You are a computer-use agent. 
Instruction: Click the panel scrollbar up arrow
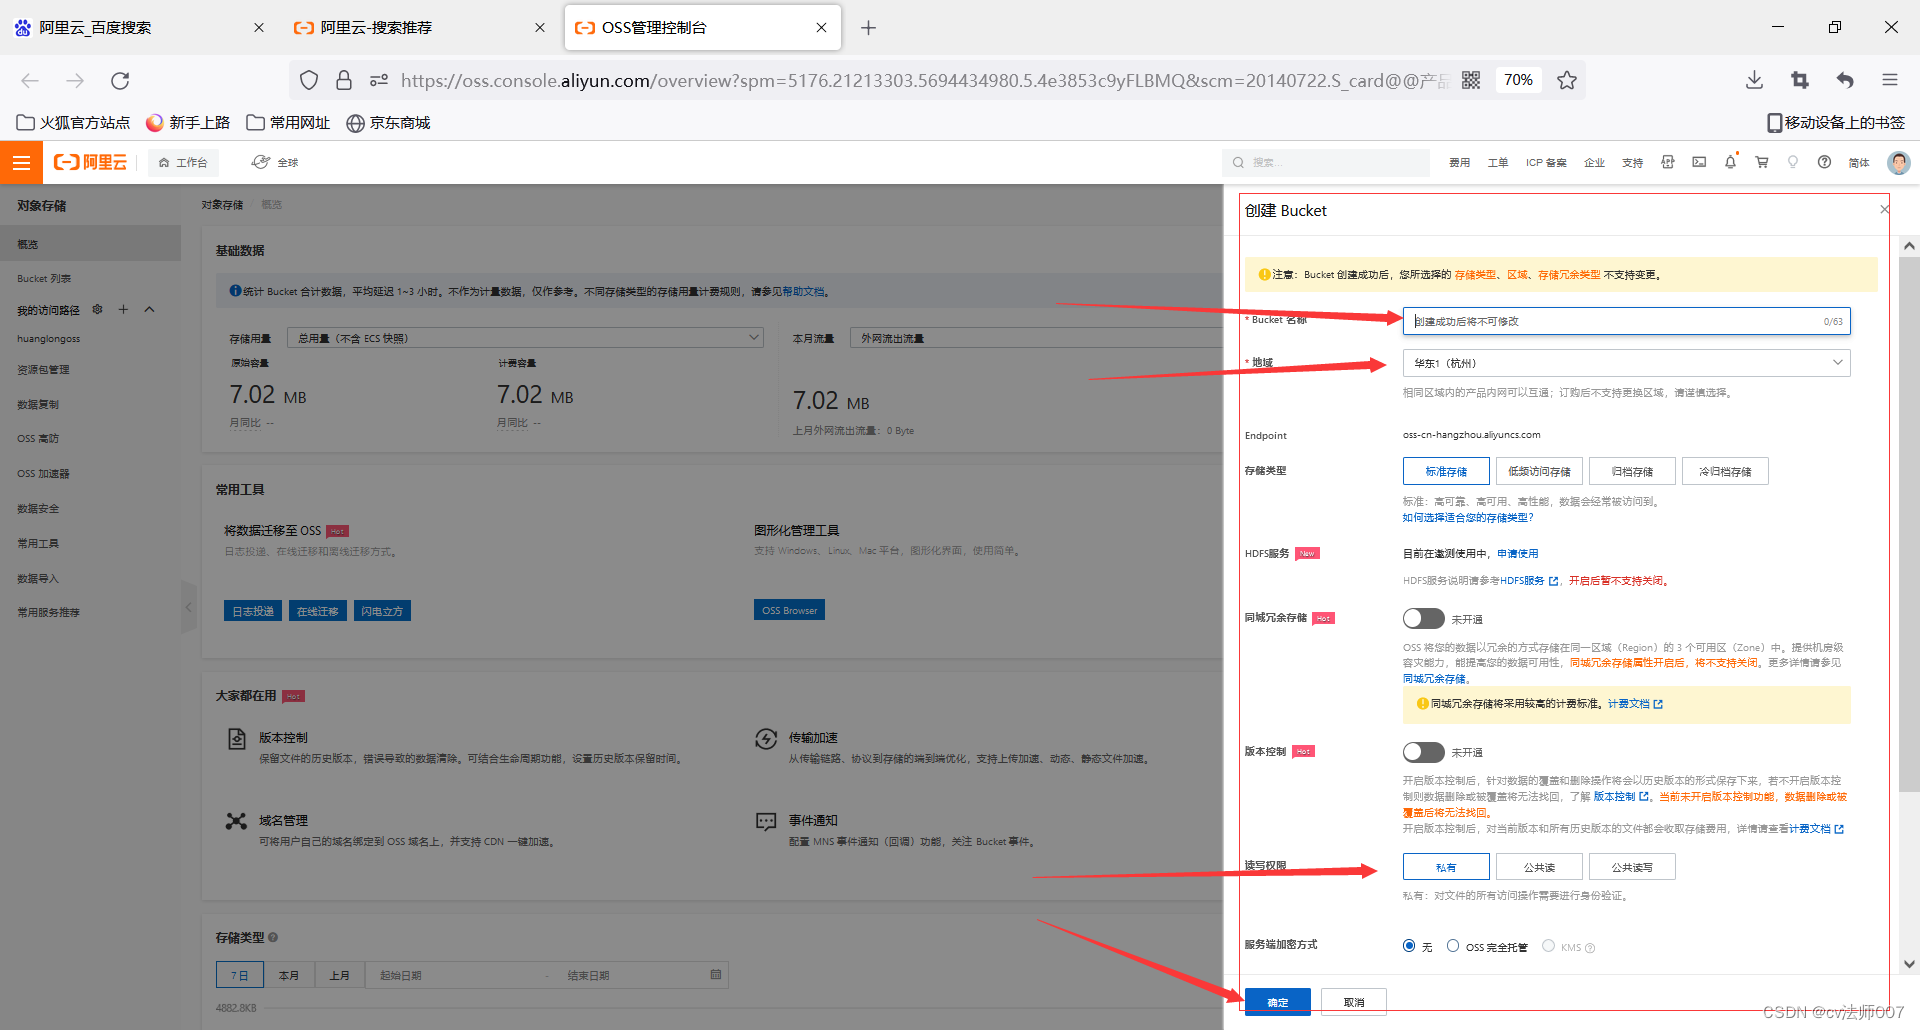[1909, 246]
